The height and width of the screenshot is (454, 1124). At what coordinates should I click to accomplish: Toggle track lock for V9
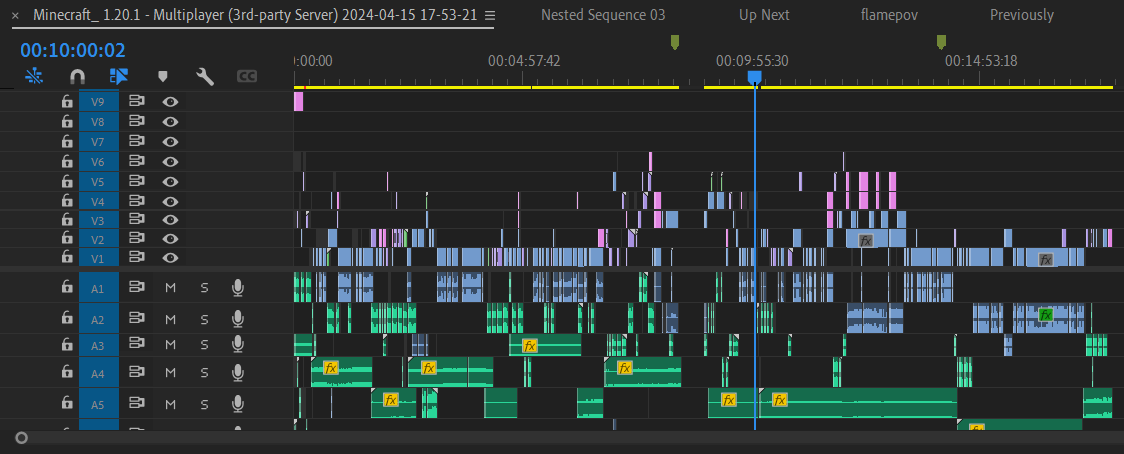[67, 102]
